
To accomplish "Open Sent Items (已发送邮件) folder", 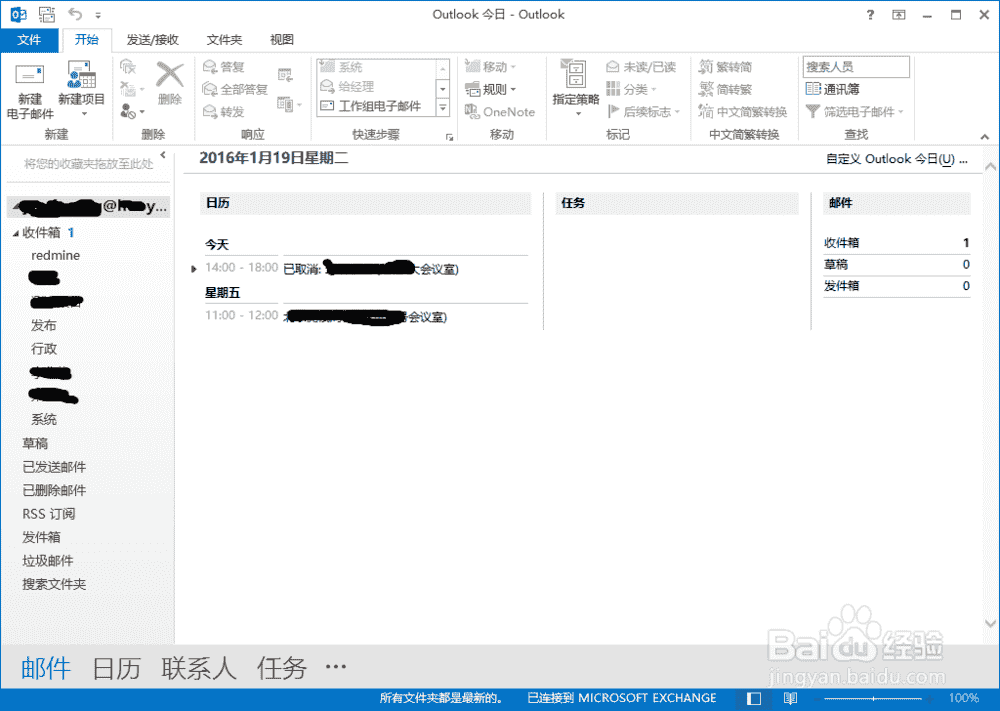I will tap(54, 467).
